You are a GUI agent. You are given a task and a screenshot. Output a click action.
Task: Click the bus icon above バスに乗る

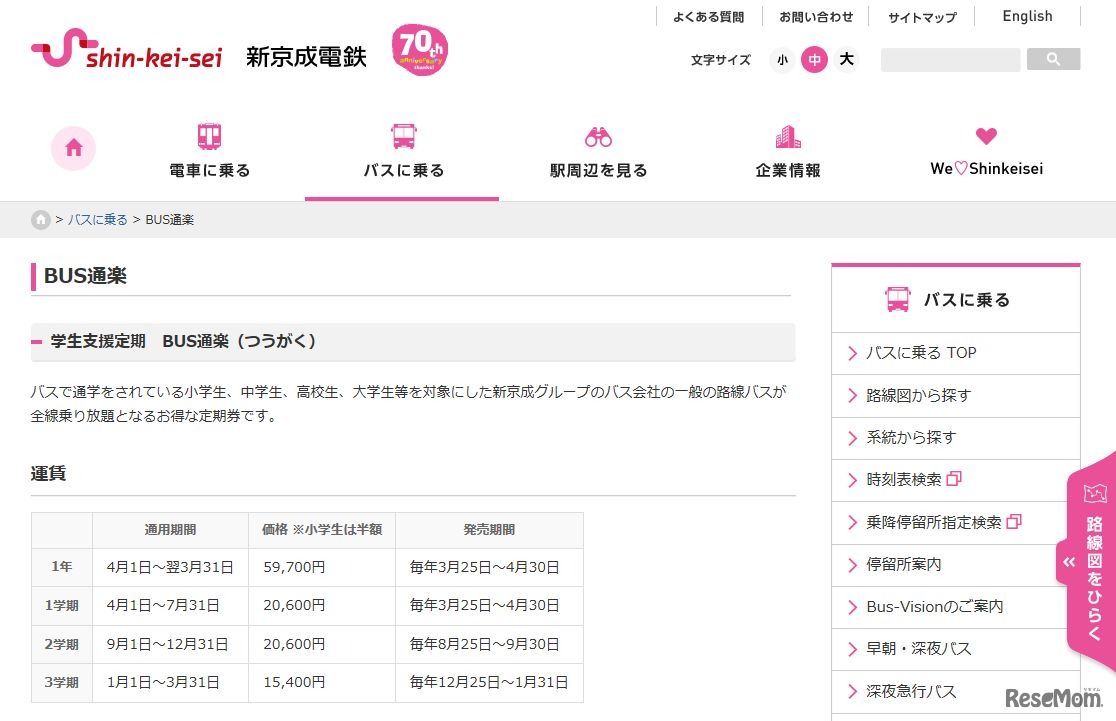coord(404,136)
